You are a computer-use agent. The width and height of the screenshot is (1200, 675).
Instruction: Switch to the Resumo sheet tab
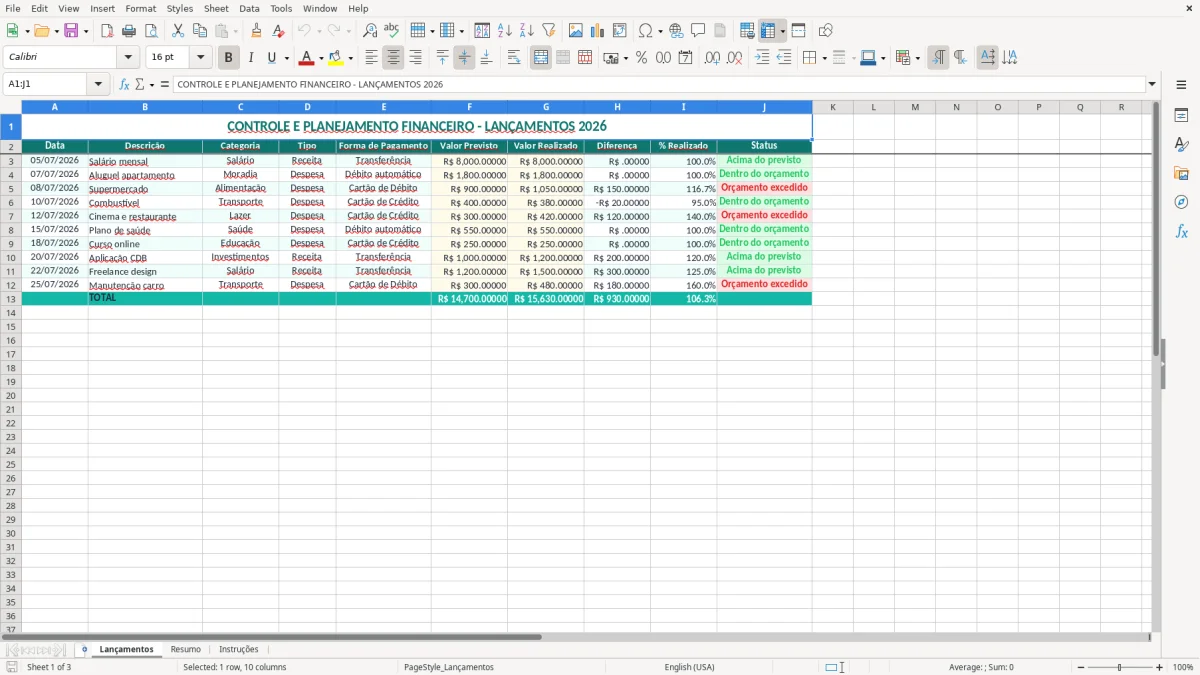click(186, 650)
